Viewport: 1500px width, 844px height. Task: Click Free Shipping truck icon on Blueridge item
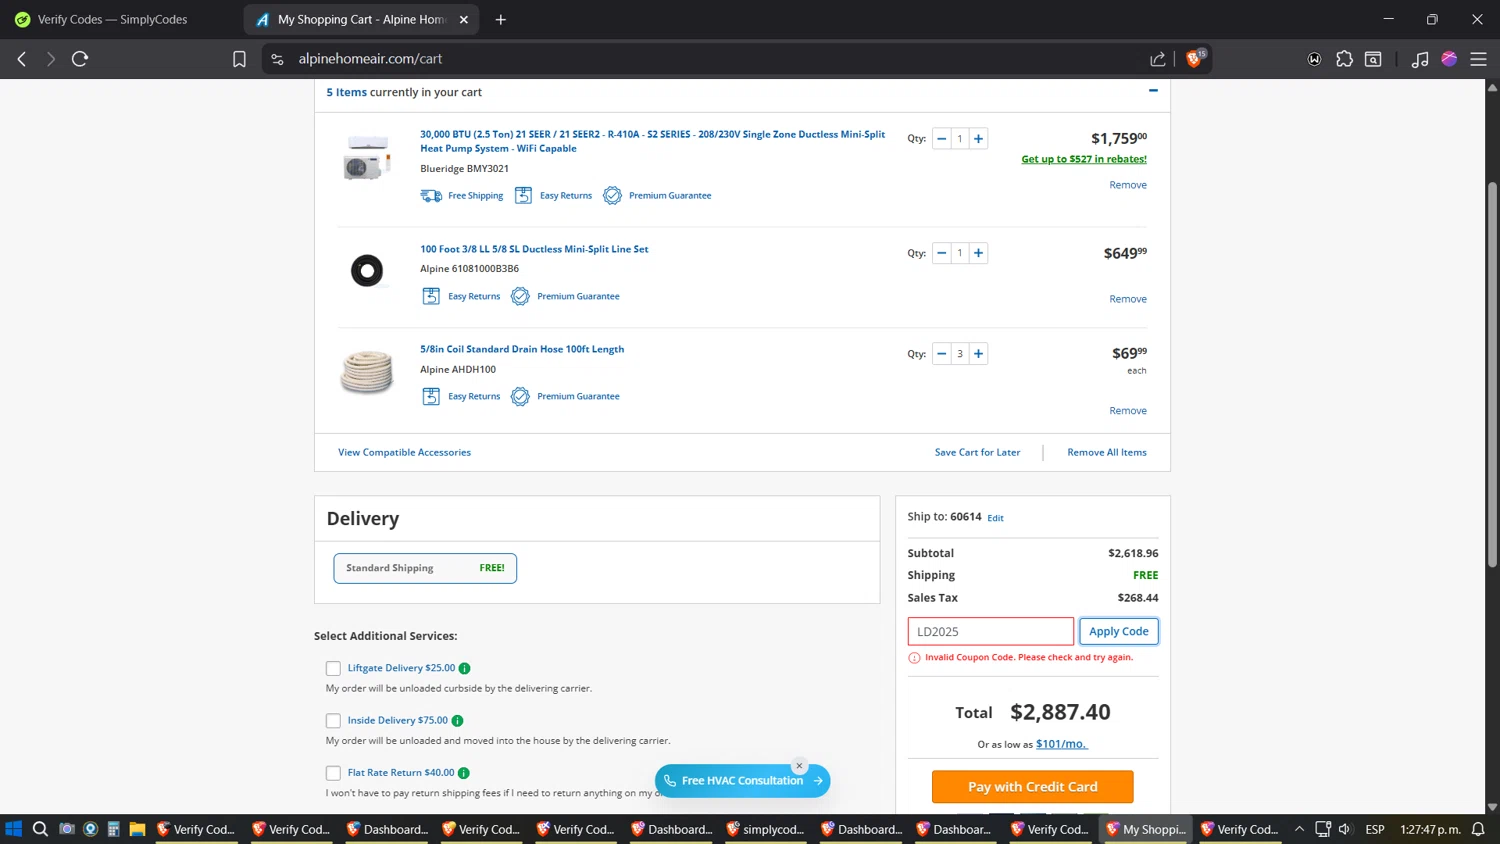point(431,195)
